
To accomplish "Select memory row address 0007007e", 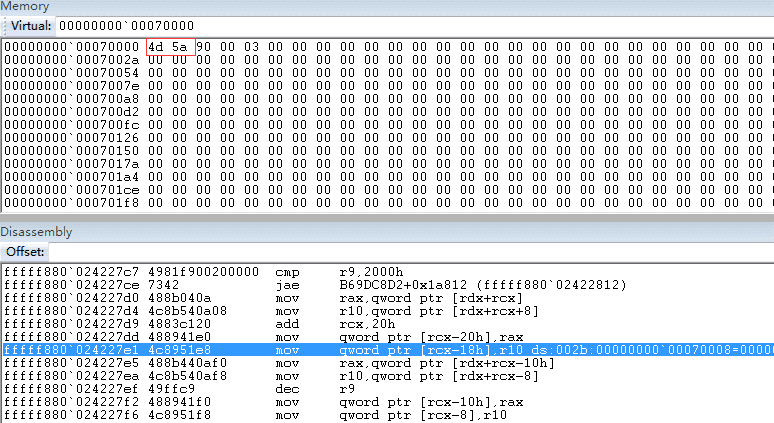I will [x=72, y=86].
